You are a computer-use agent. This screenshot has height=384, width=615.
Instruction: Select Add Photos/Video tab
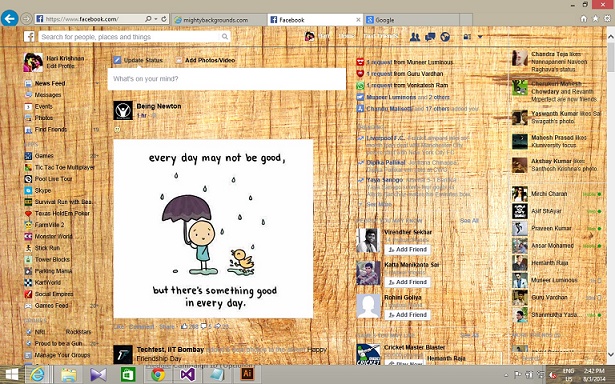point(205,60)
